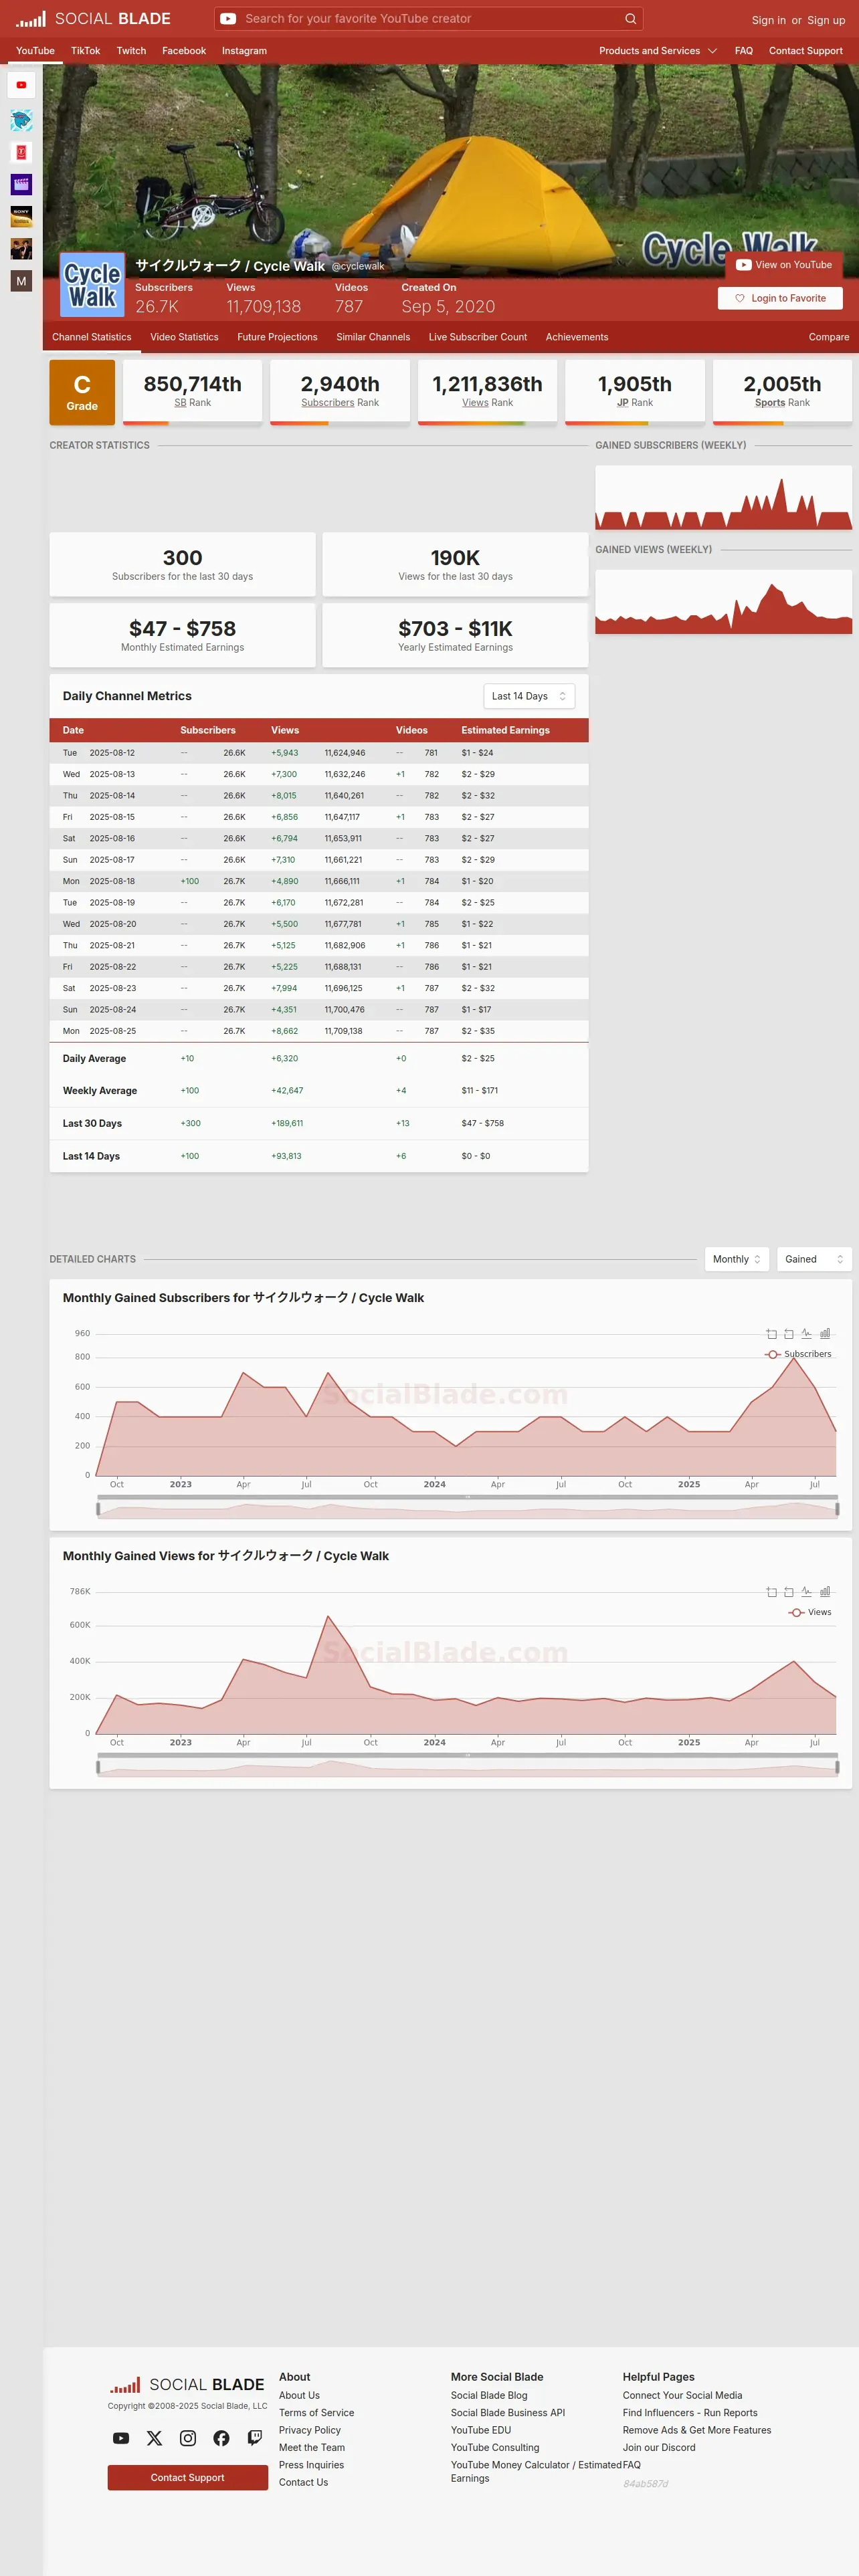Toggle Views series in chart legend
This screenshot has width=859, height=2576.
click(810, 1612)
